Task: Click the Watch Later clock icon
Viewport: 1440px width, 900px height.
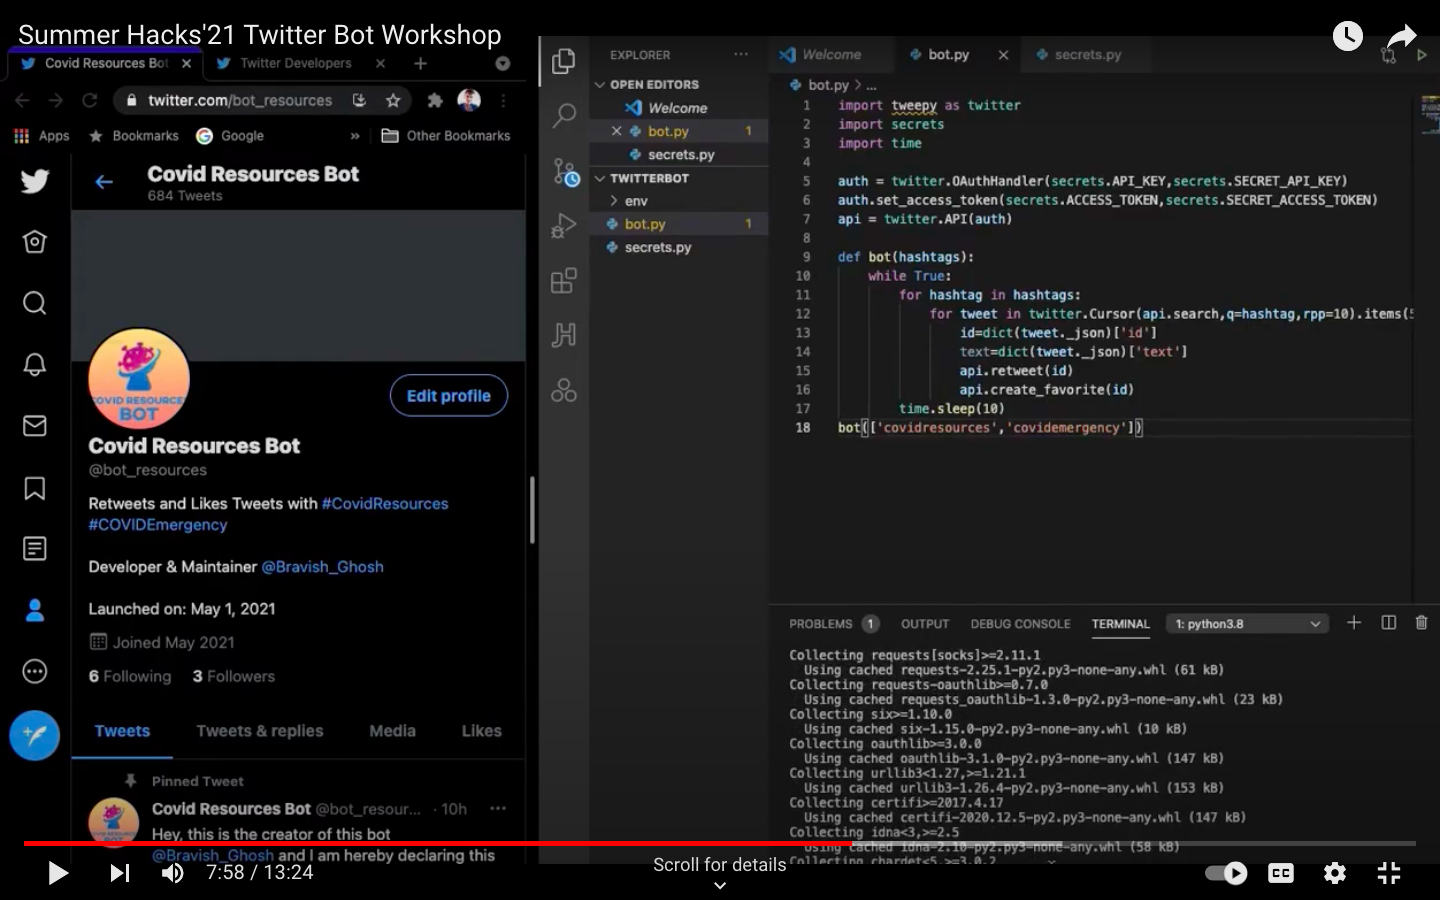Action: coord(1347,37)
